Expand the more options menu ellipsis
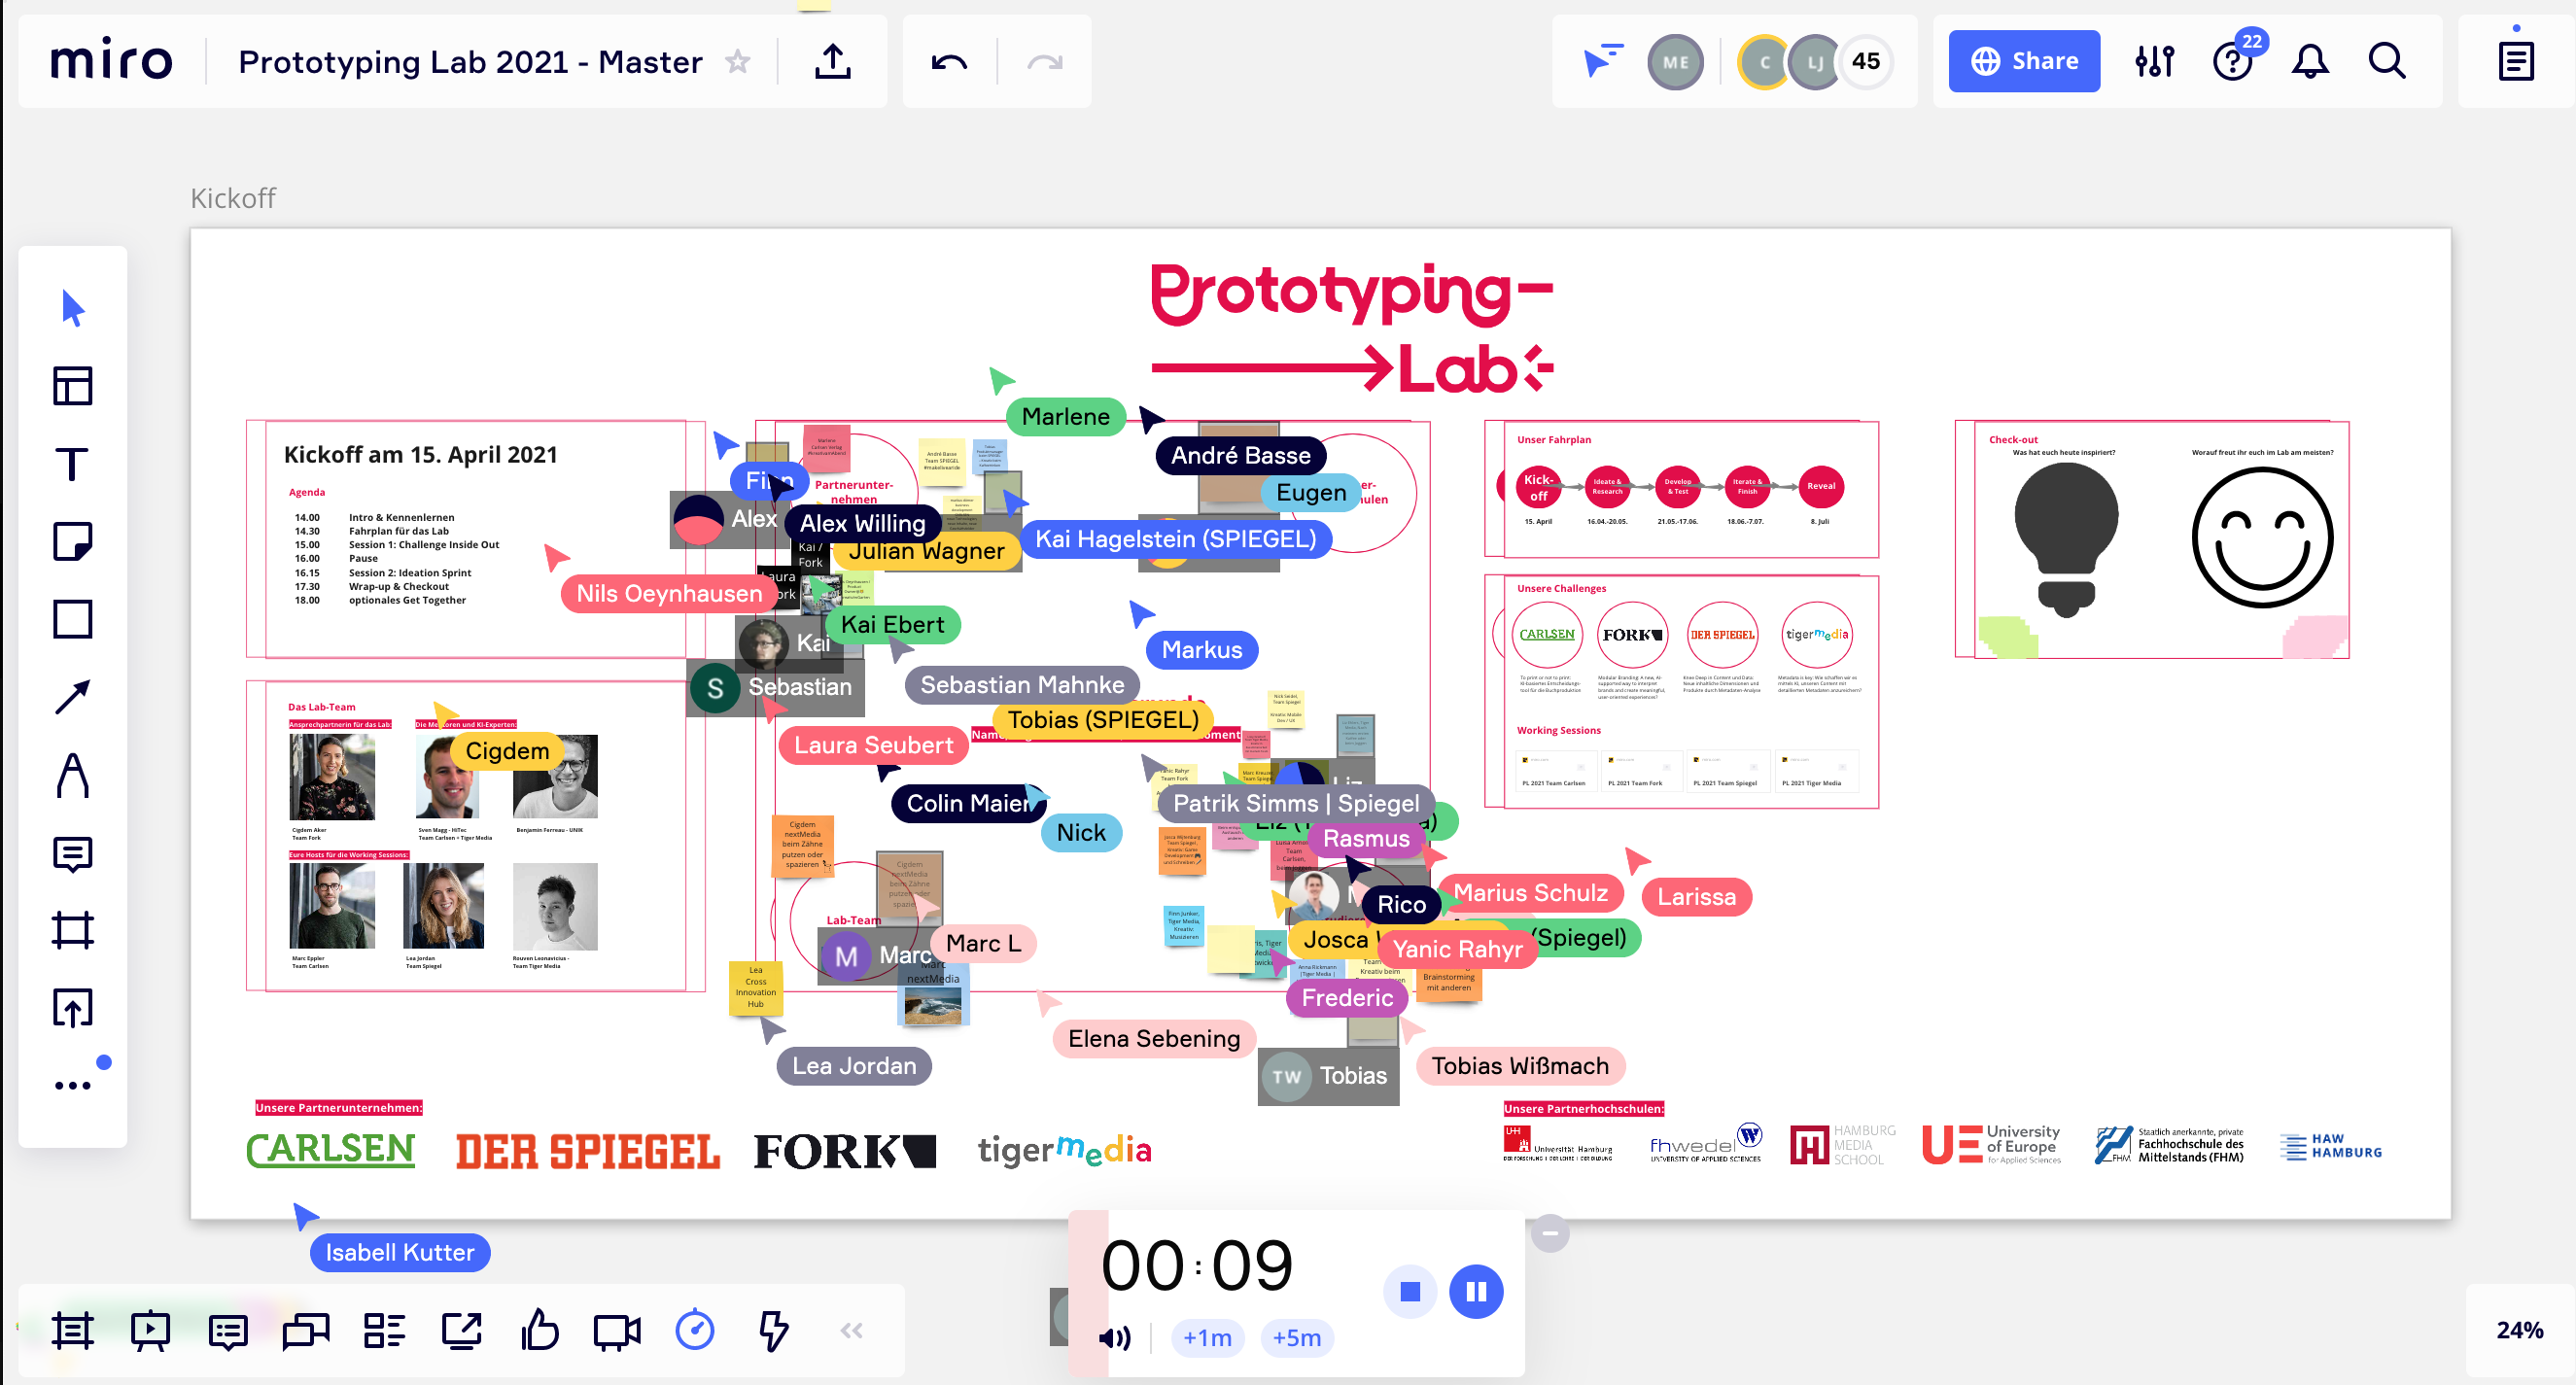Viewport: 2576px width, 1385px height. pos(73,1085)
